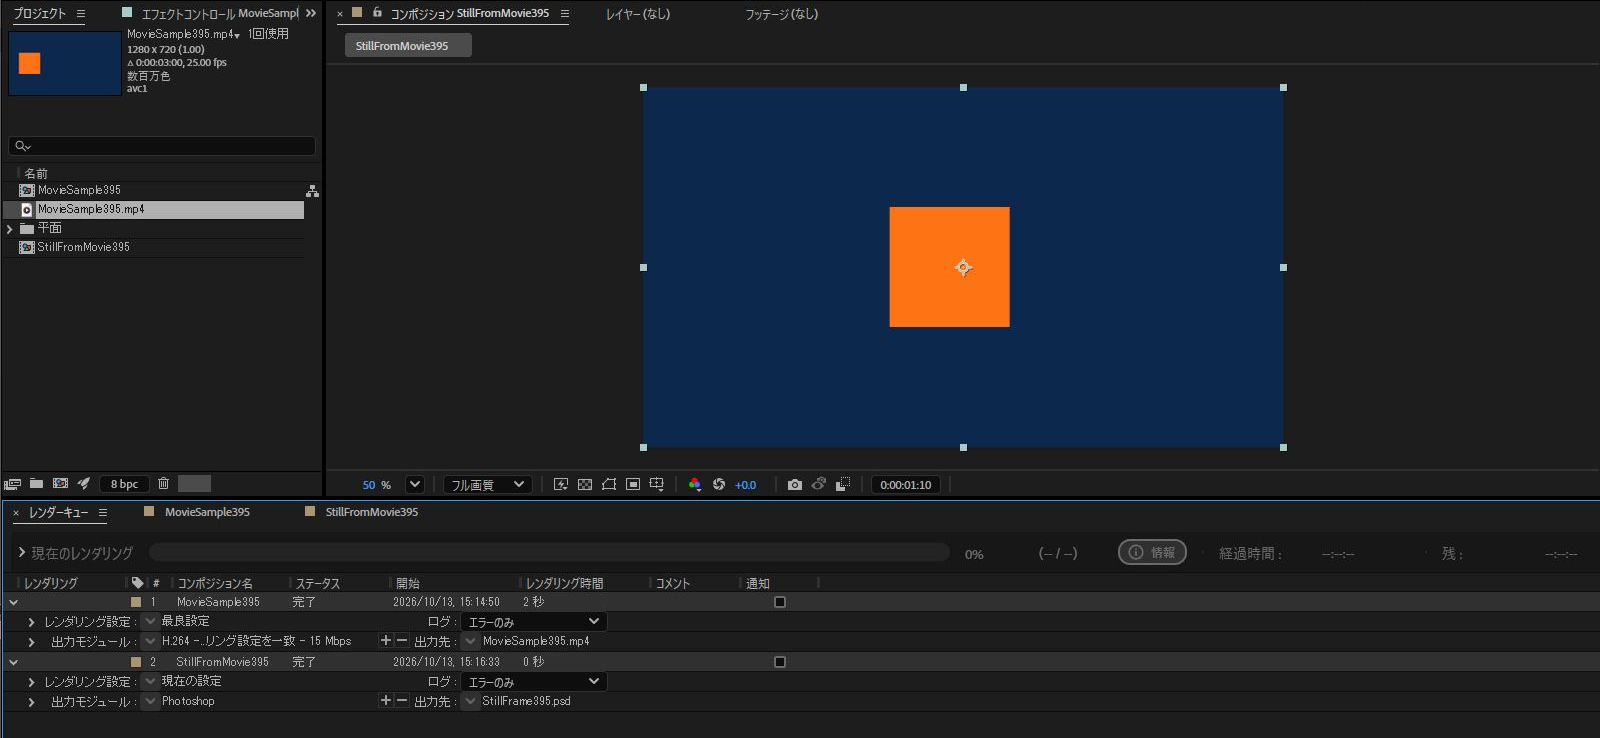Add output module for MovieSample395 with plus
The height and width of the screenshot is (738, 1600).
386,641
